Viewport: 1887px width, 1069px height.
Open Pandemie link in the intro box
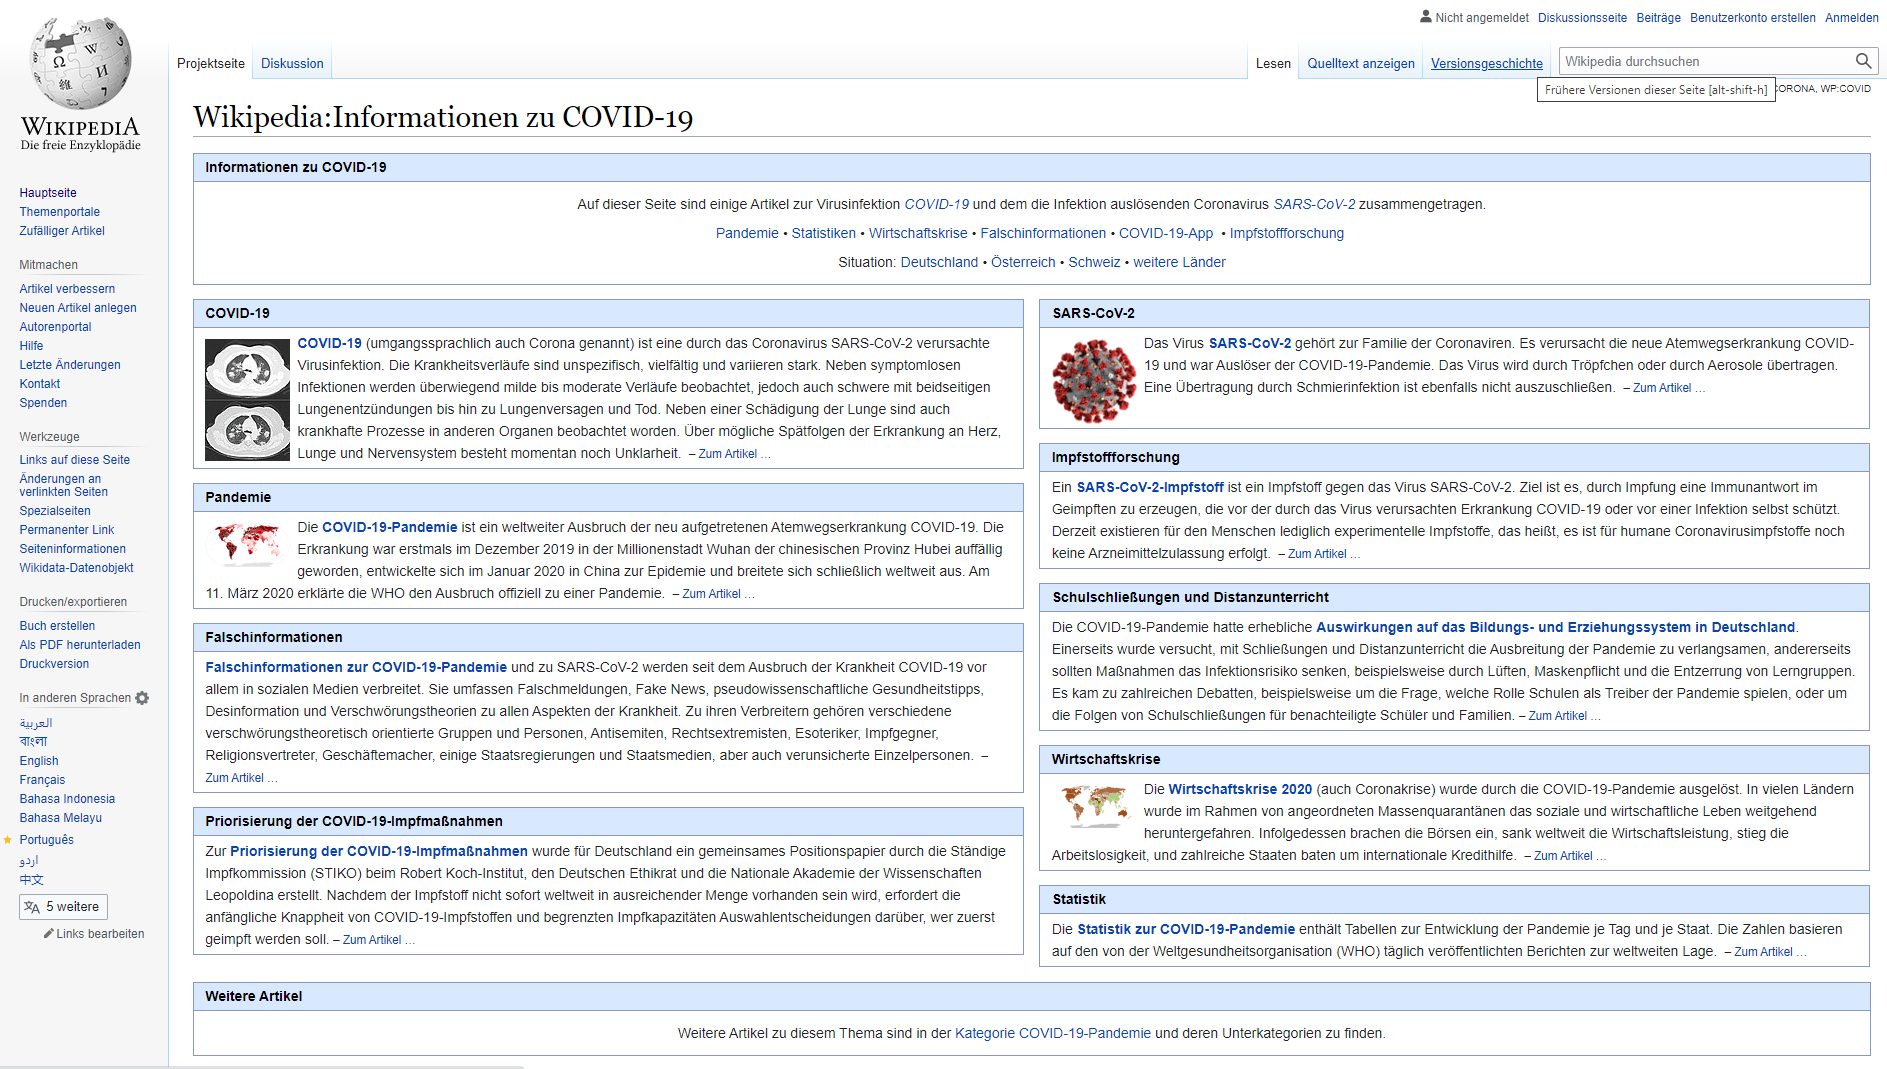point(747,233)
